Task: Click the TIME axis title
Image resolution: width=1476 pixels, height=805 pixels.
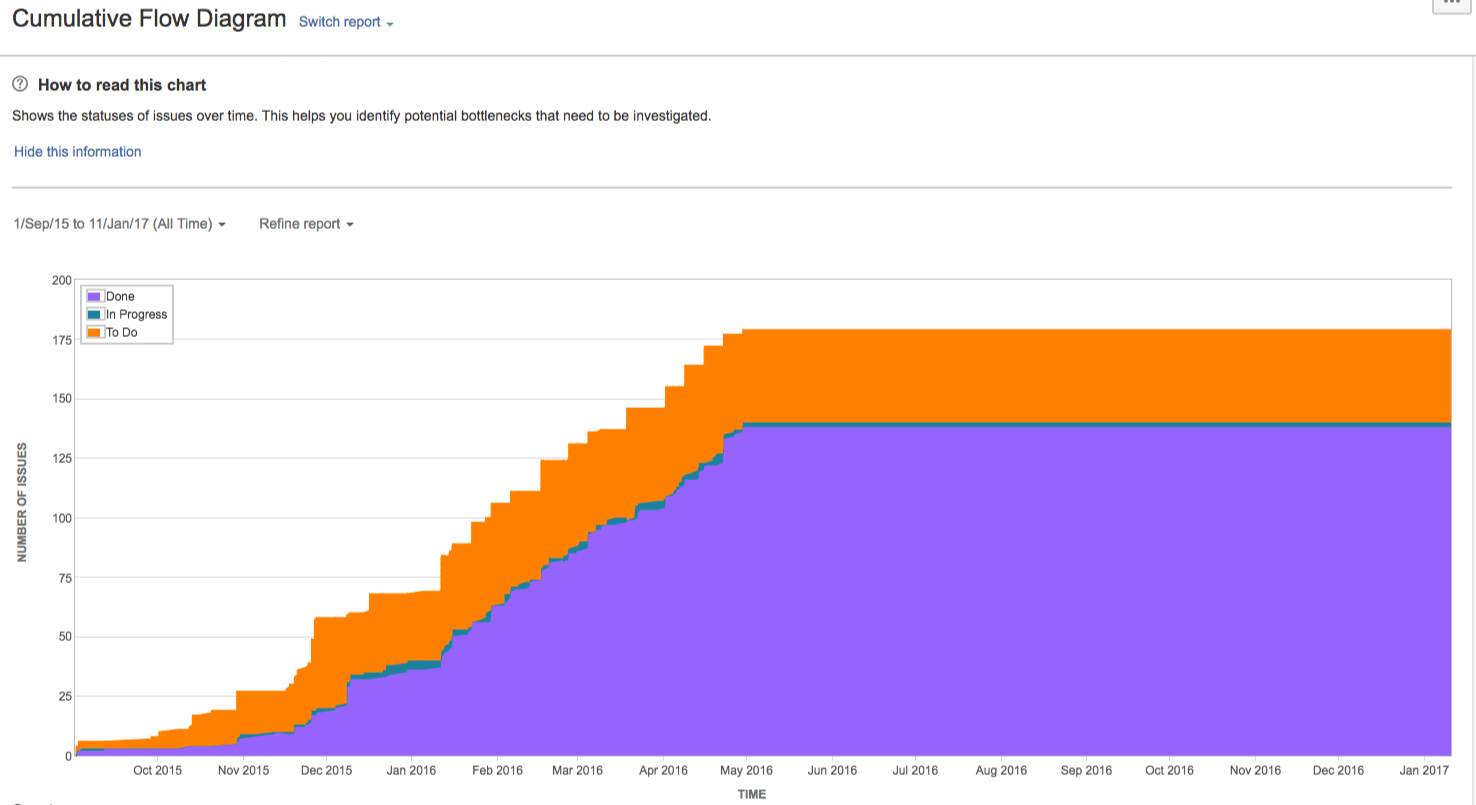Action: 752,794
